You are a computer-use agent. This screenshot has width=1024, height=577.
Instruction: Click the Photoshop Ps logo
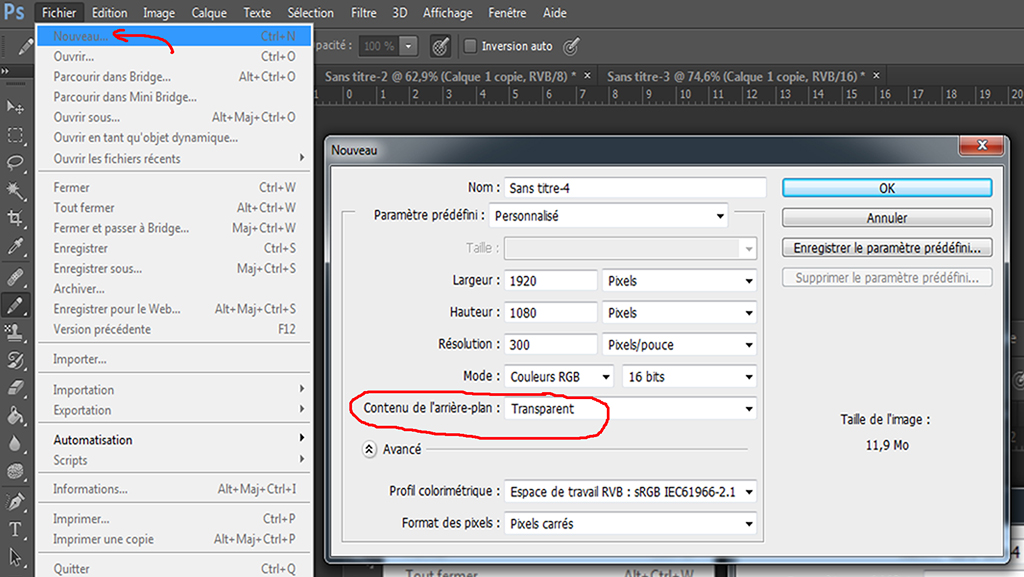(x=14, y=12)
